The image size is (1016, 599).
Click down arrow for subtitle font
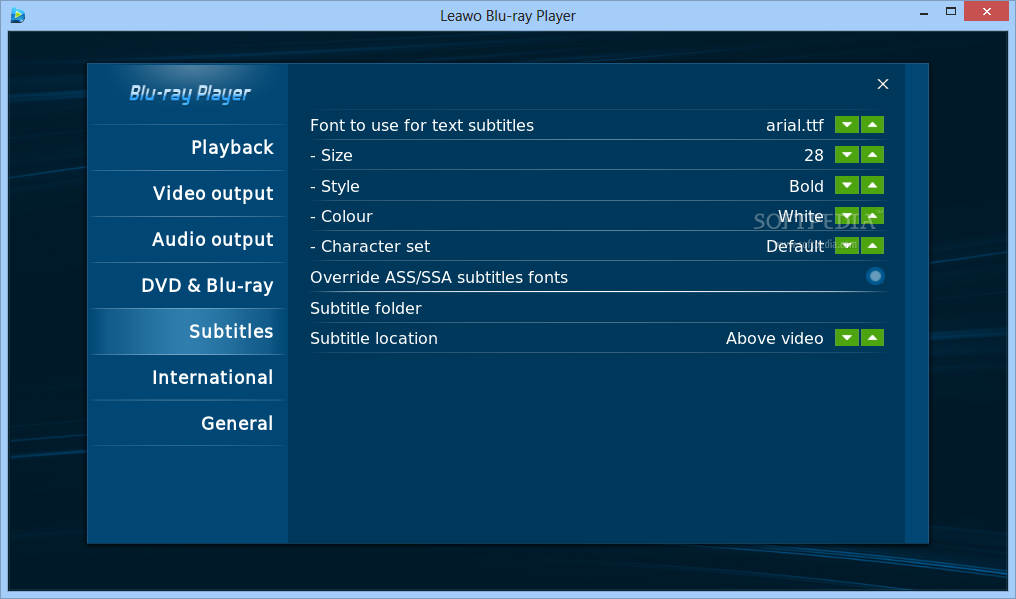846,124
